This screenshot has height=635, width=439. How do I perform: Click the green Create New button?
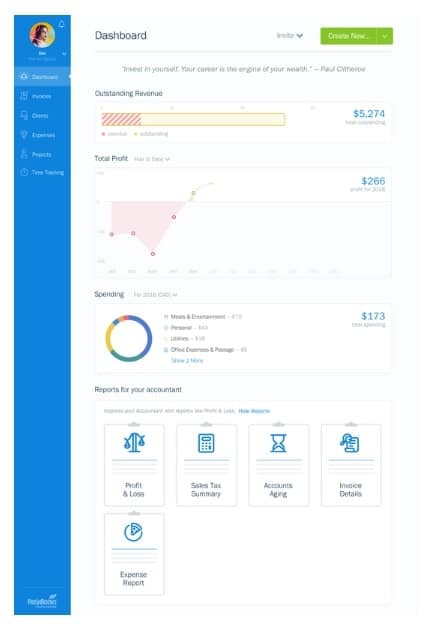pos(349,36)
